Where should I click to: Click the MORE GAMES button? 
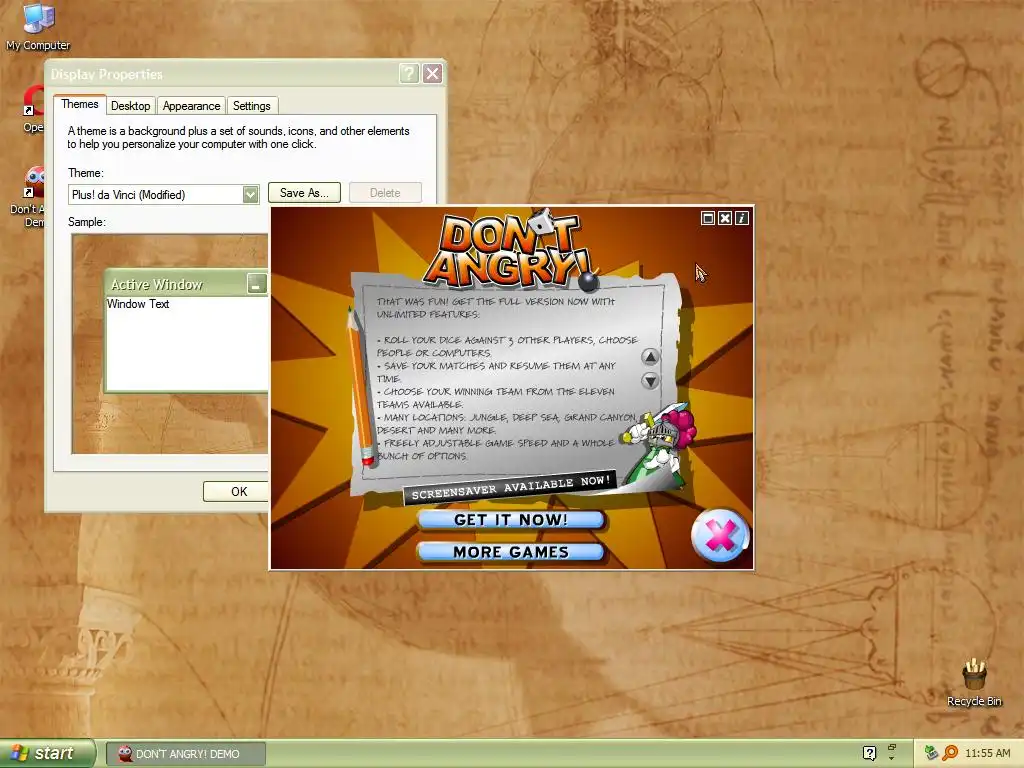coord(511,552)
